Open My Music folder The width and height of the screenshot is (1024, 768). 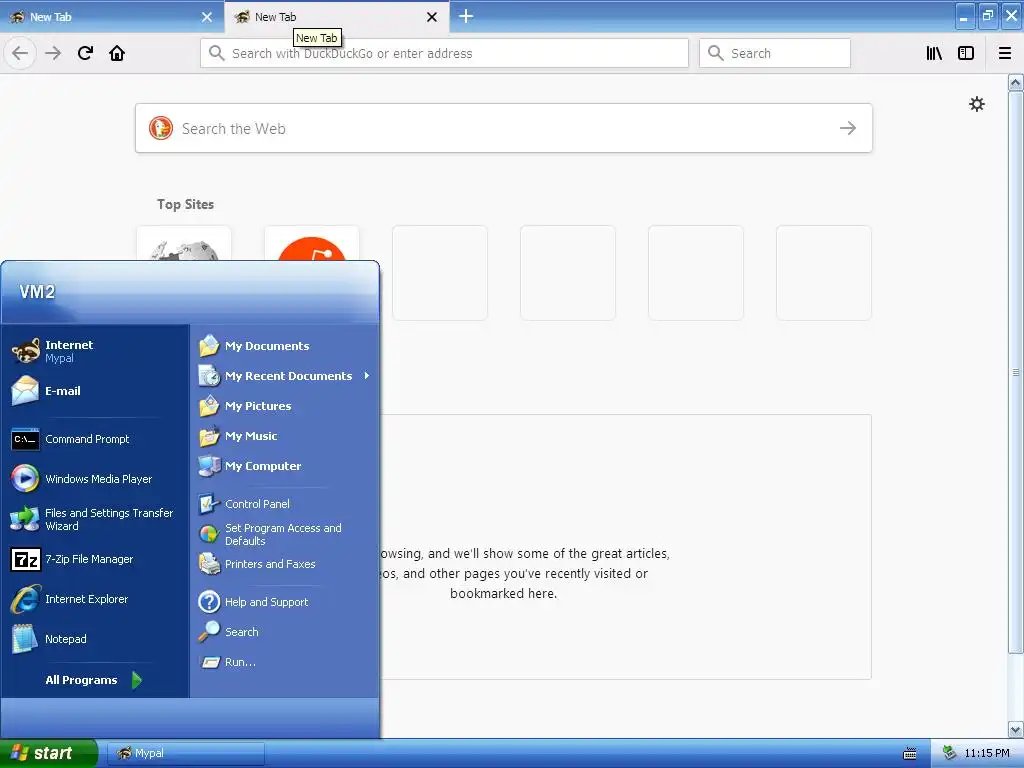tap(284, 436)
